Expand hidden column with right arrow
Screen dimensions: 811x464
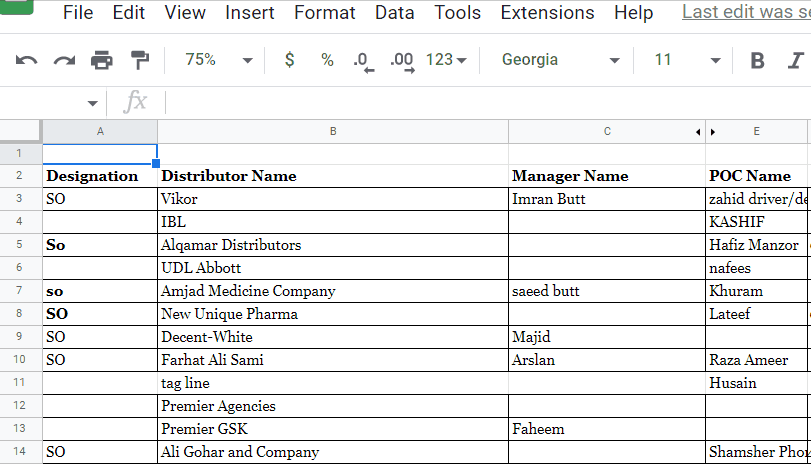click(713, 132)
